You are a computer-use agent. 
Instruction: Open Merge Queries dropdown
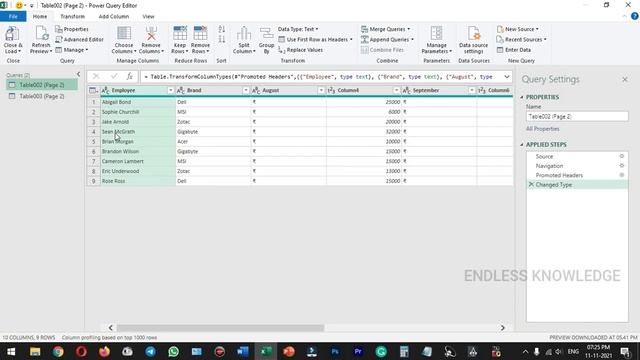pos(386,29)
